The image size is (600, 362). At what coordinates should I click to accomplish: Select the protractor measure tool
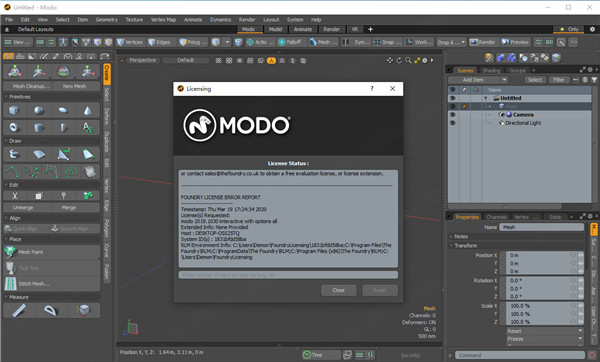click(51, 310)
